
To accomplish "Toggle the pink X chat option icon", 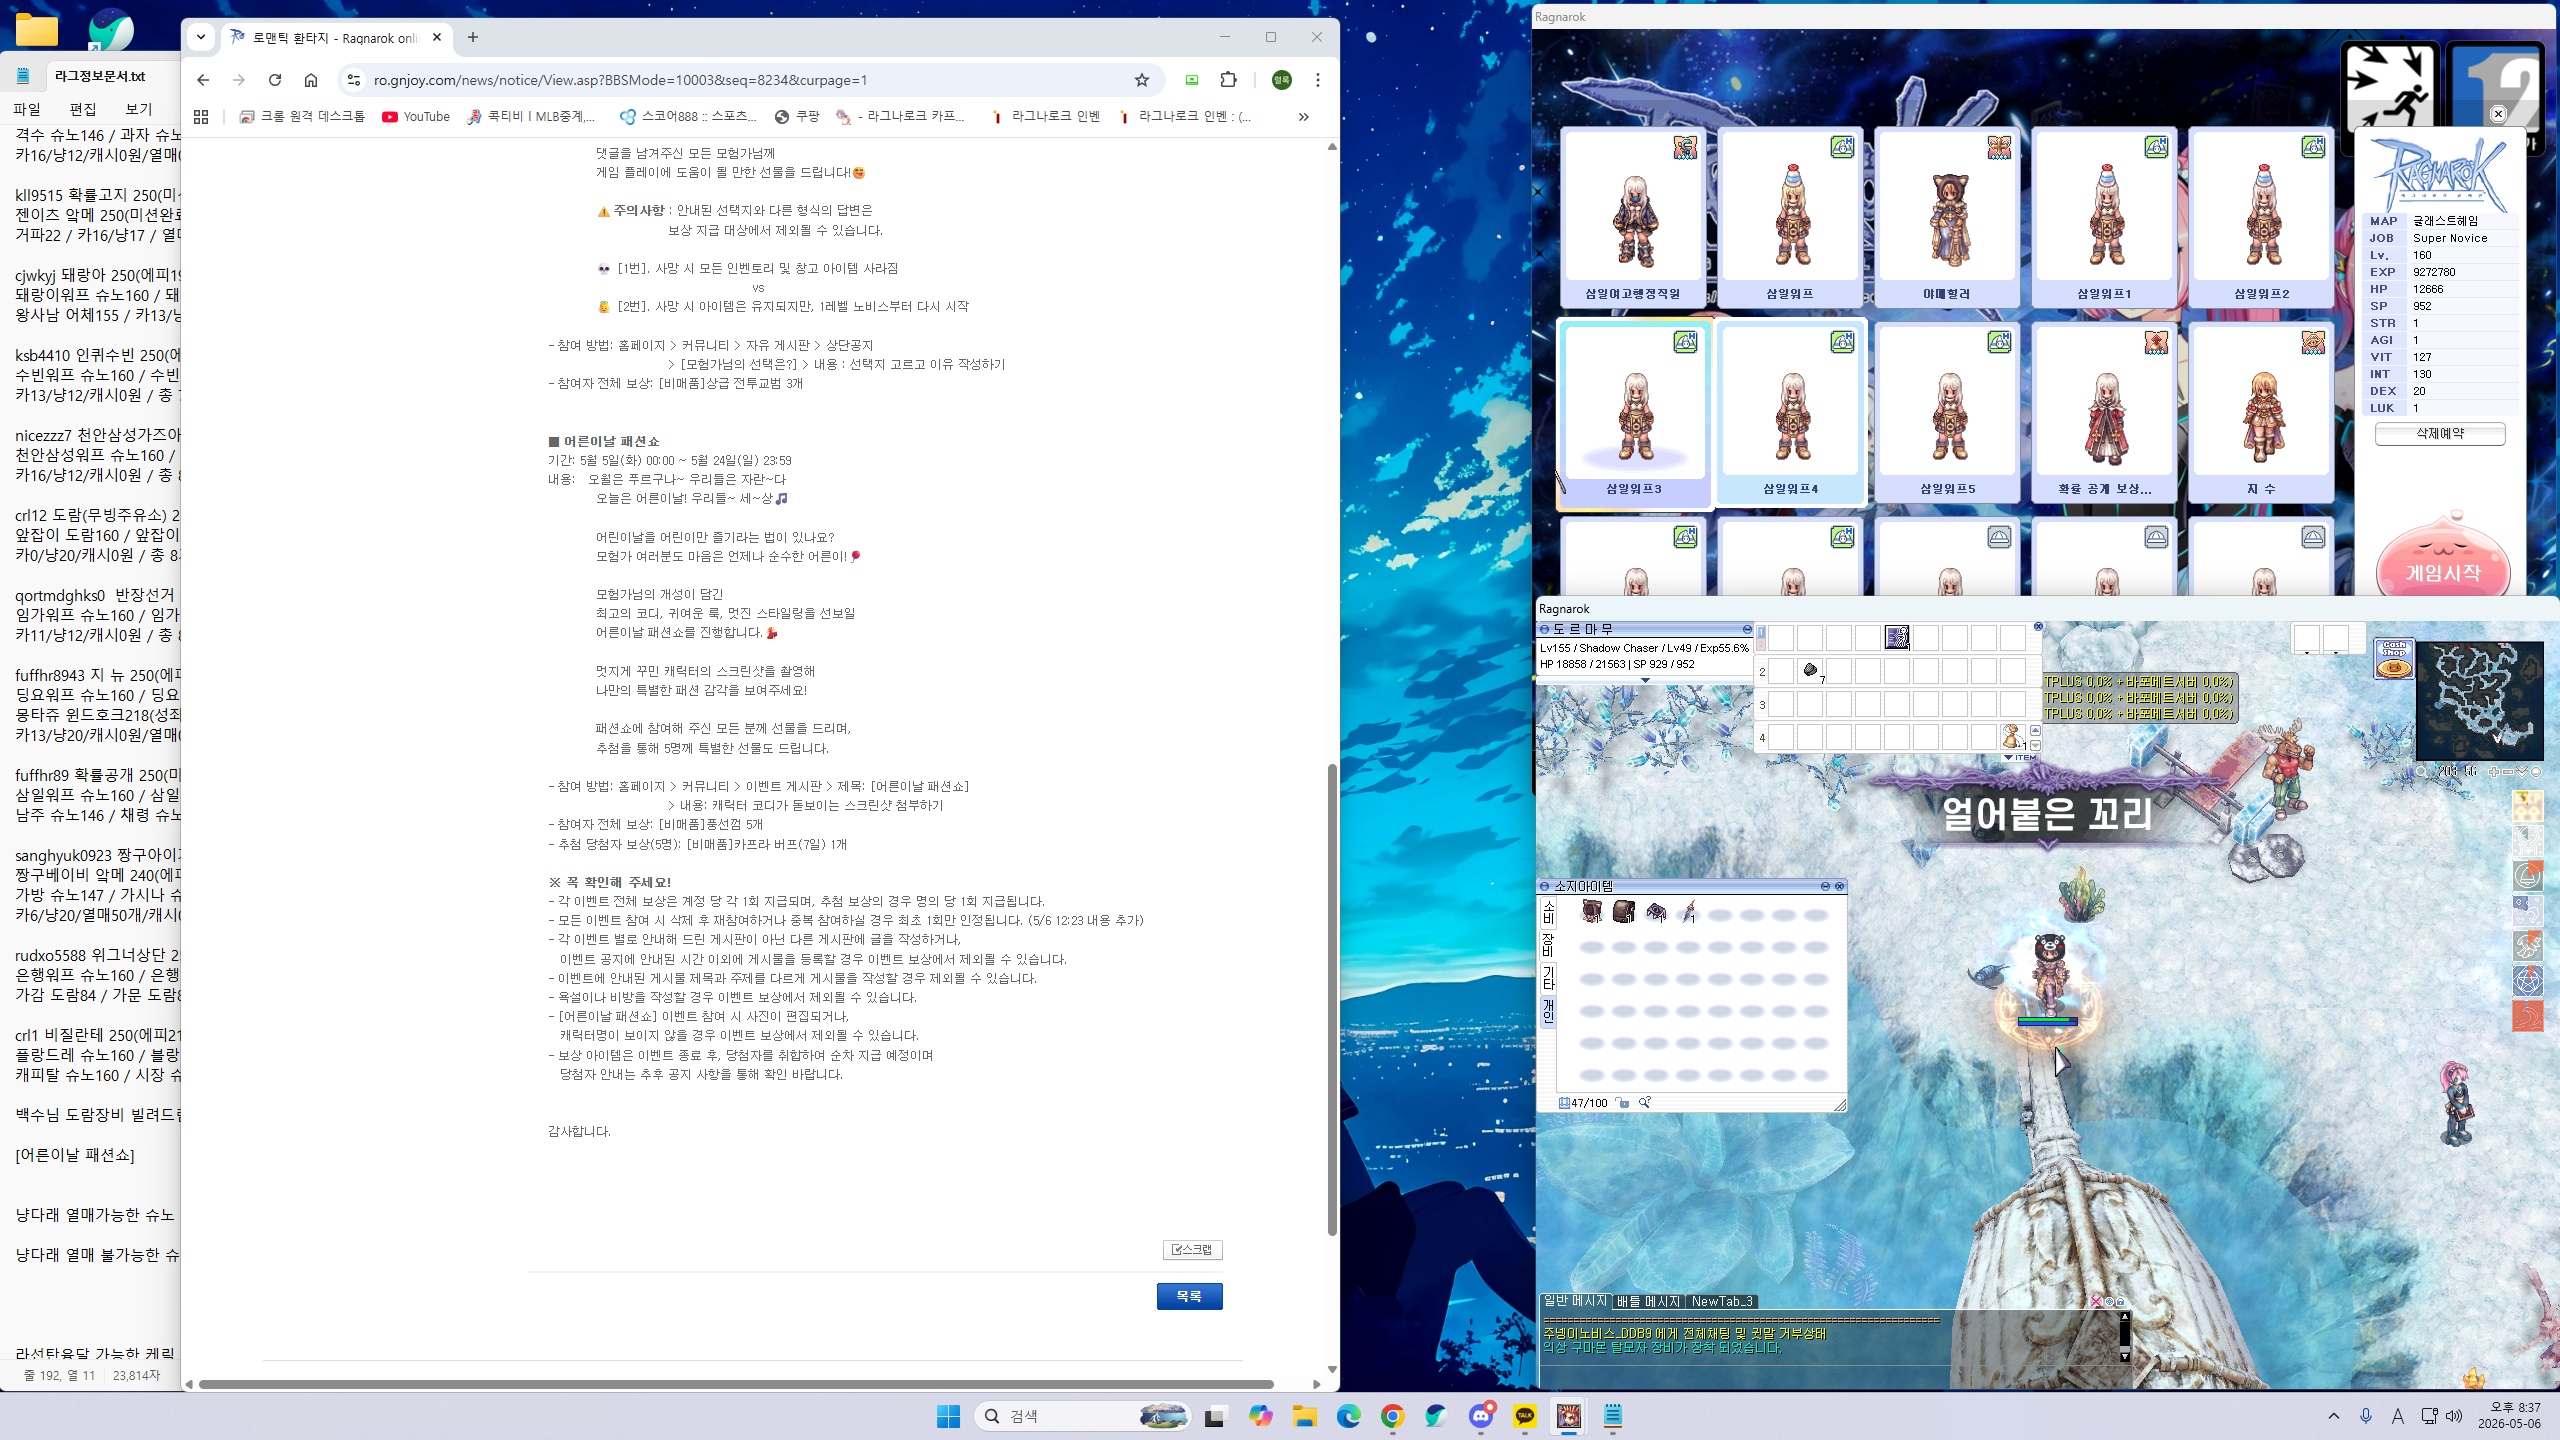I will point(2096,1302).
